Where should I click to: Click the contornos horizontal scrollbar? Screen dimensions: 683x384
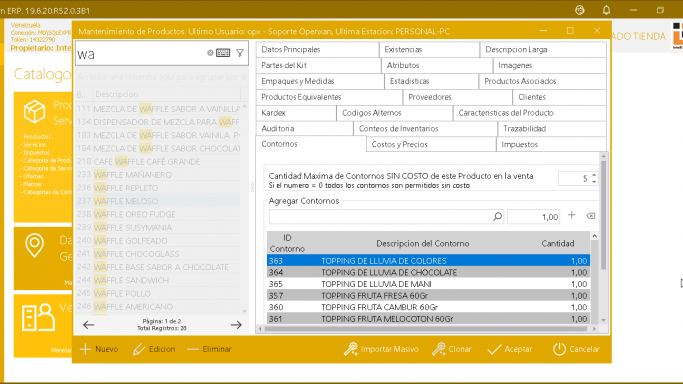tap(427, 329)
